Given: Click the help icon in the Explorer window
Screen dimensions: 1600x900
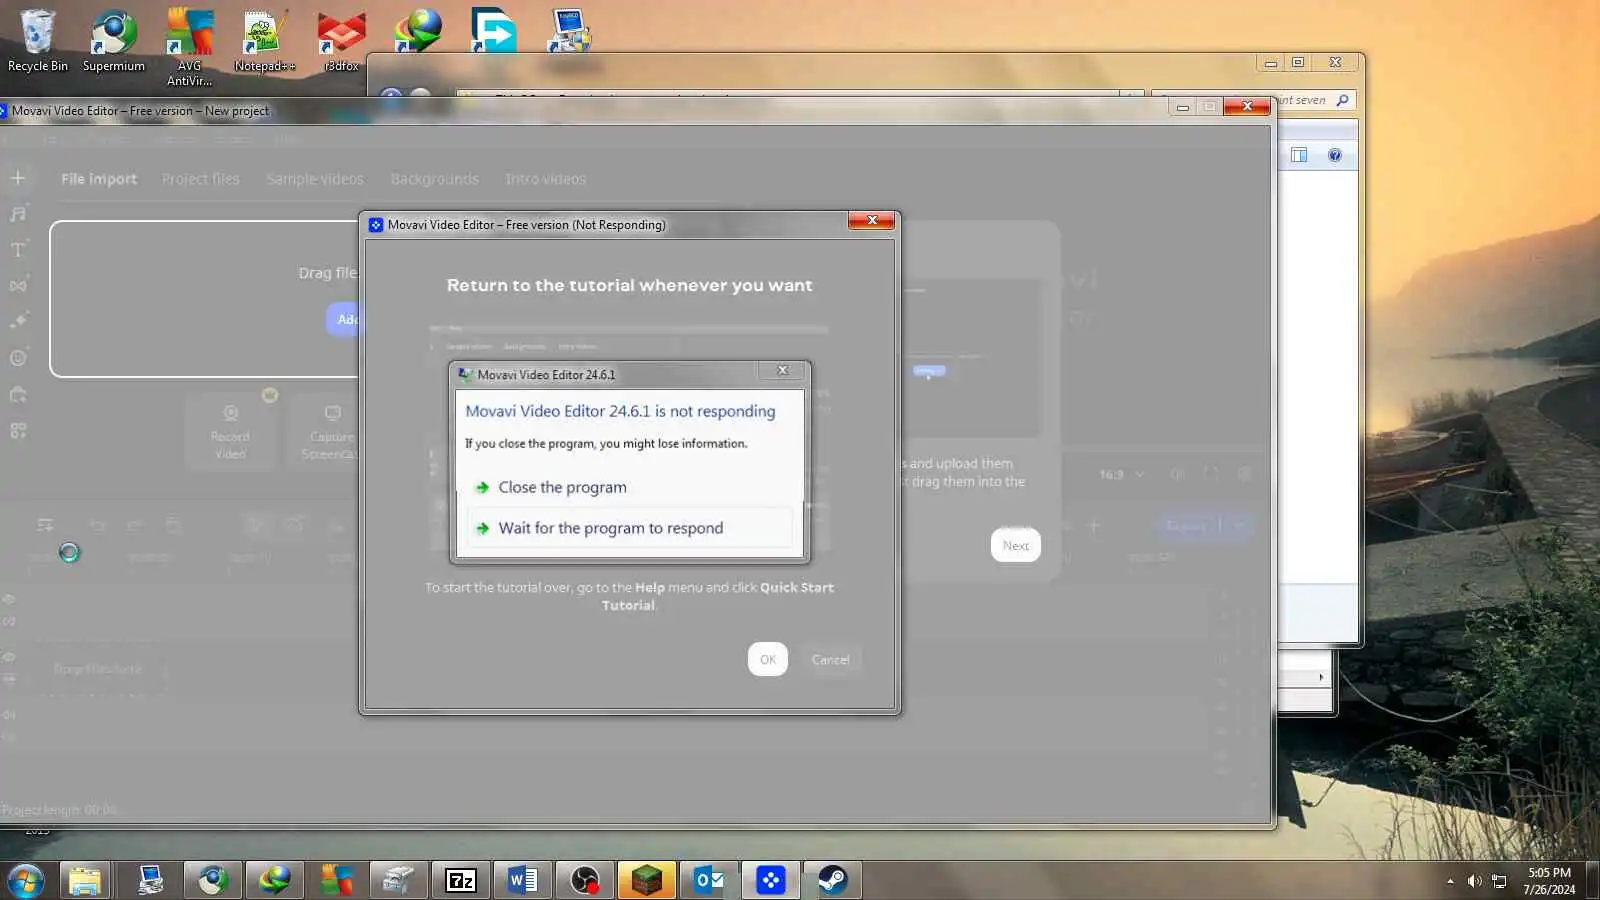Looking at the screenshot, I should pos(1334,155).
